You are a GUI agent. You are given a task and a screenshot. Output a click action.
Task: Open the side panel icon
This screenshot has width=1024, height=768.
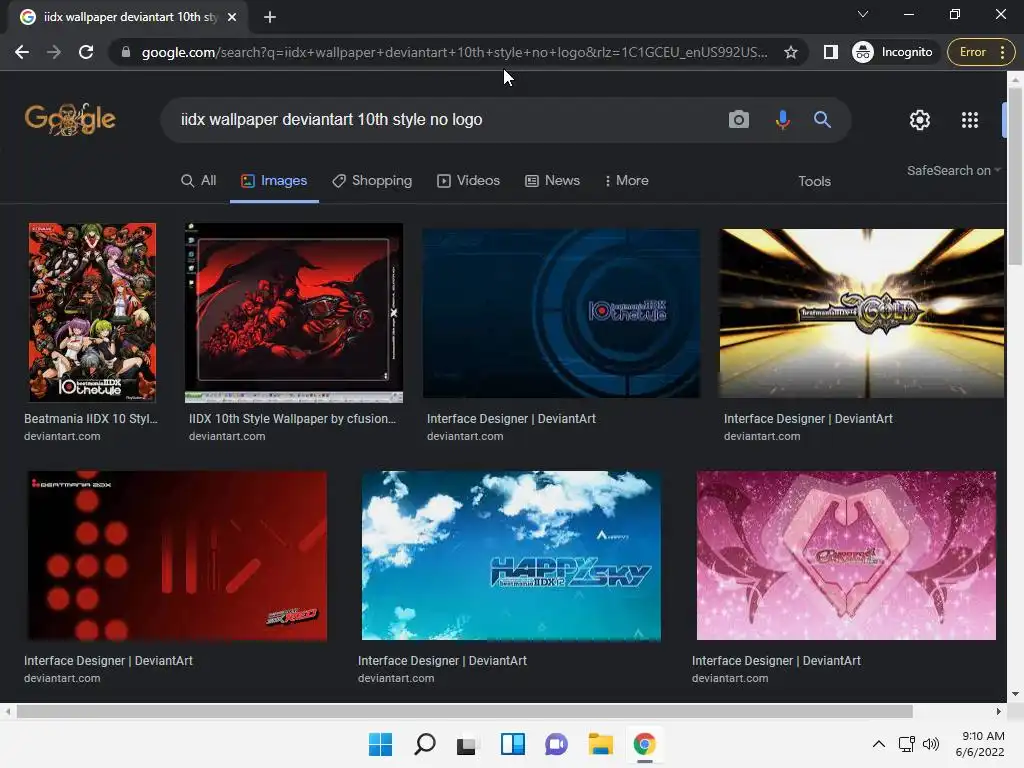[831, 52]
